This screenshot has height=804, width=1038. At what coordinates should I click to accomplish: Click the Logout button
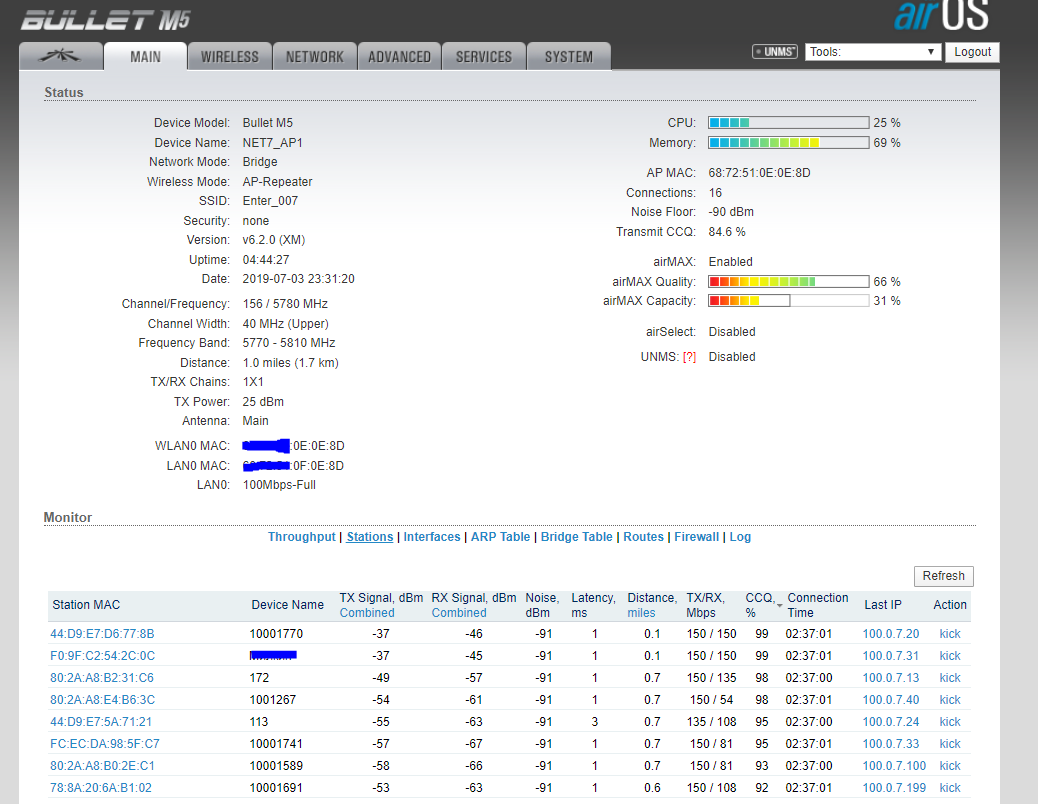point(972,52)
